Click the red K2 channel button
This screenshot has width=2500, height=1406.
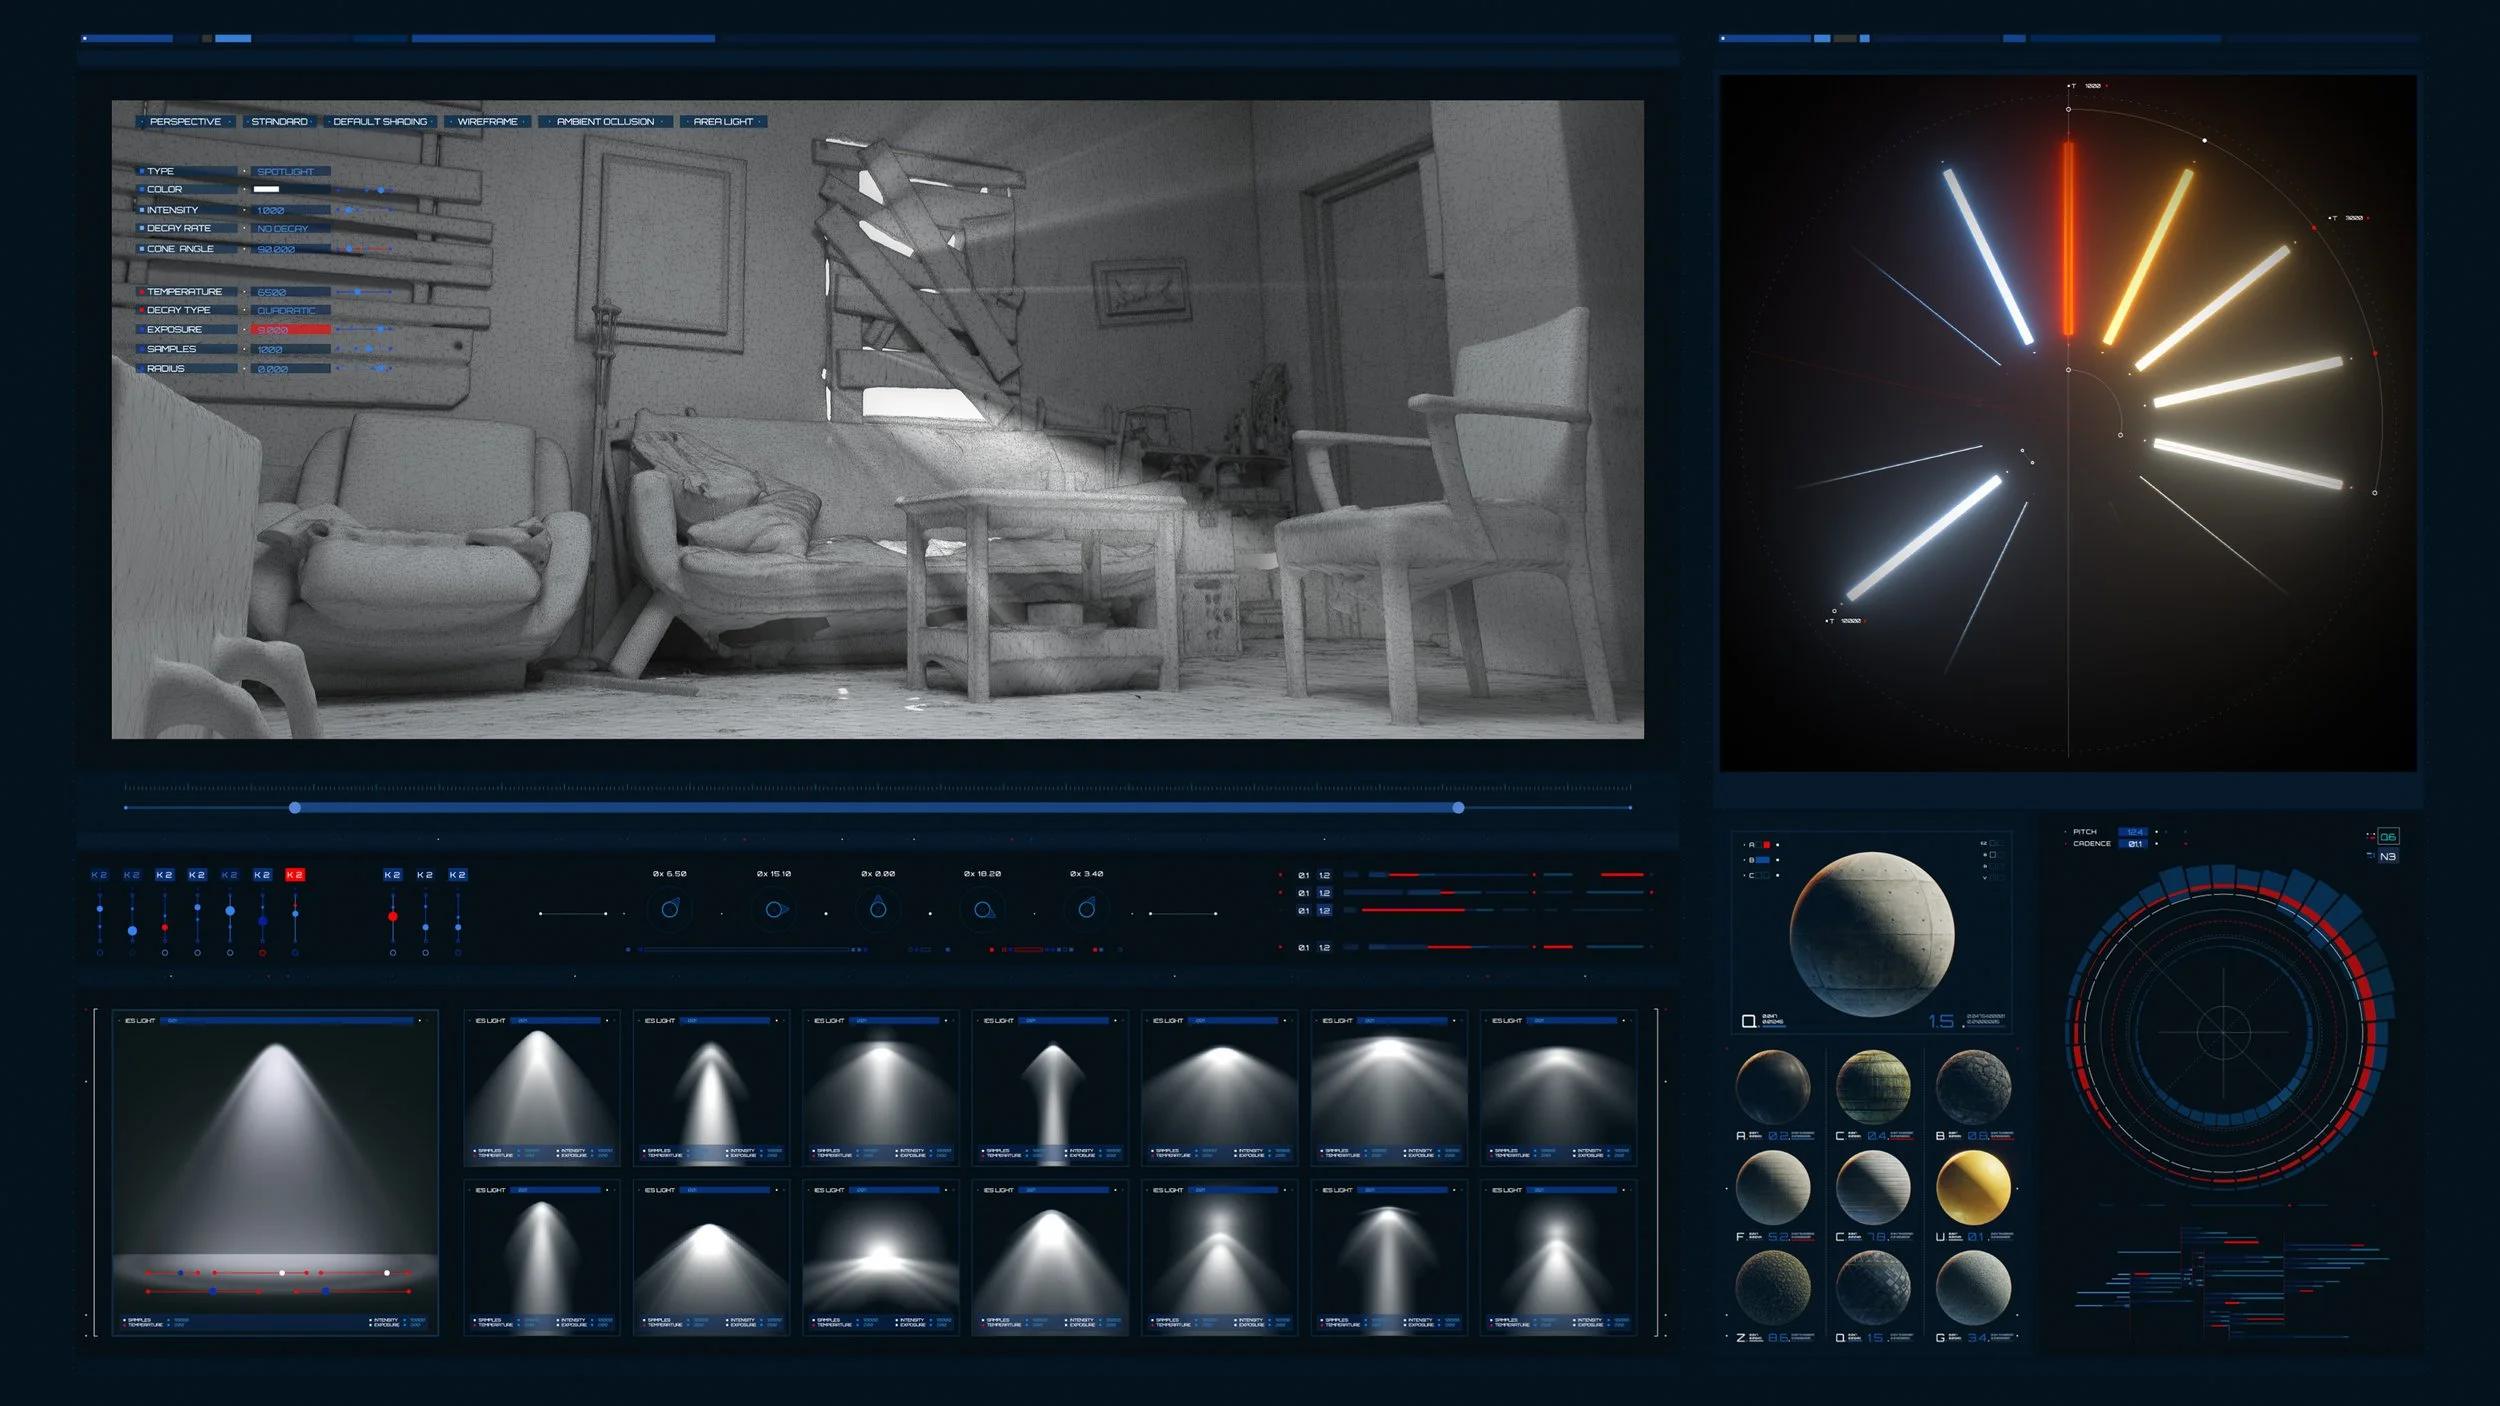point(294,874)
